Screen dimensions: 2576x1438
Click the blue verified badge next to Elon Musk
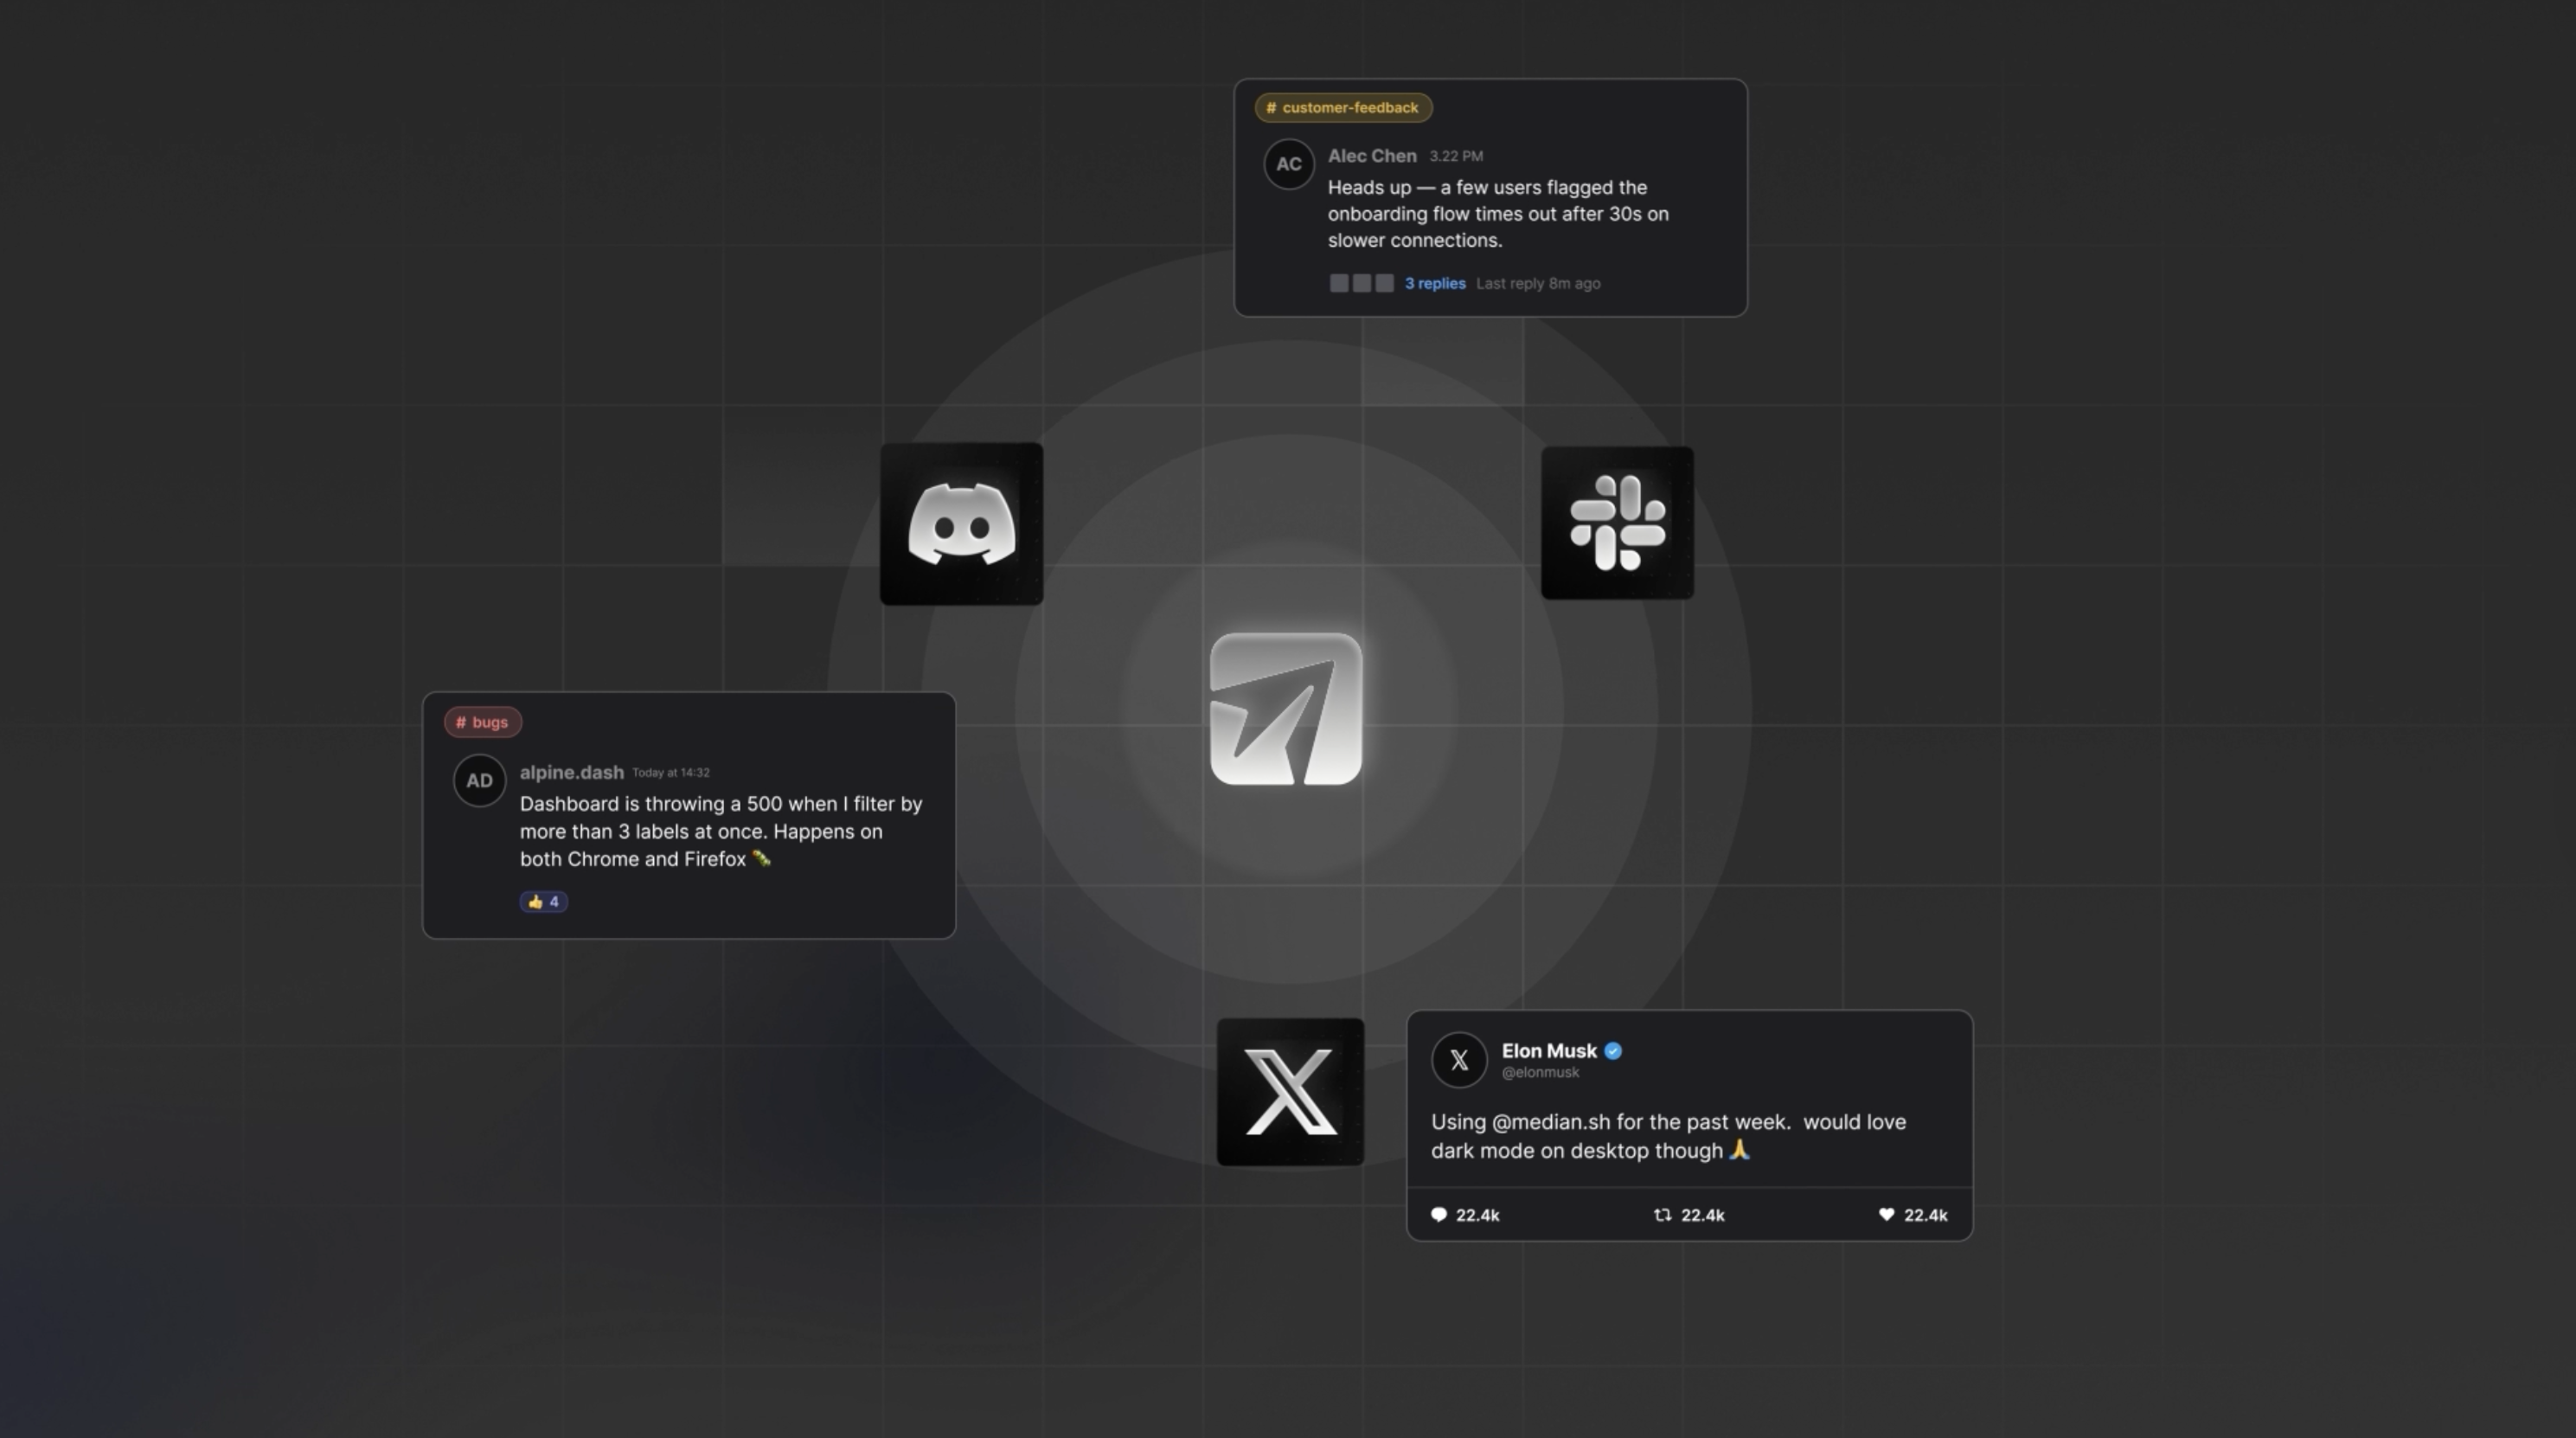pyautogui.click(x=1613, y=1051)
